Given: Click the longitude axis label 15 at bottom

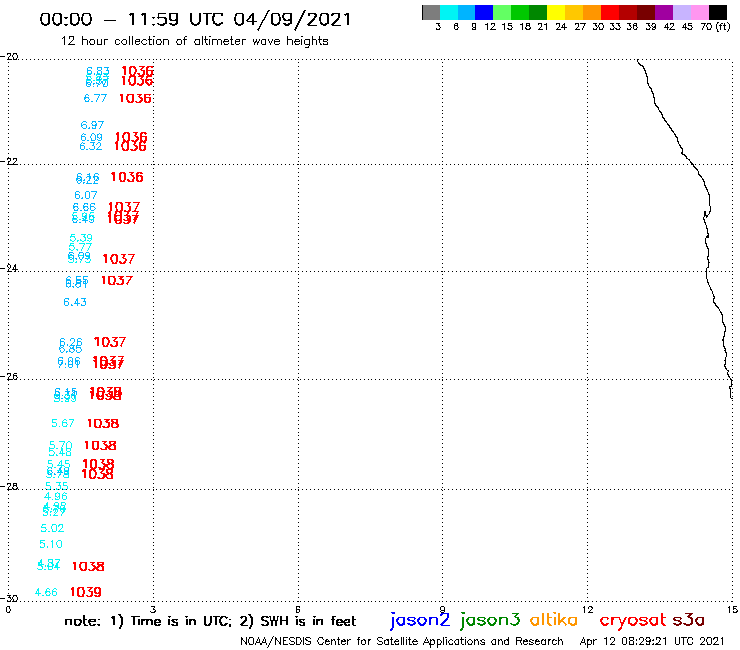Looking at the screenshot, I should [x=732, y=609].
